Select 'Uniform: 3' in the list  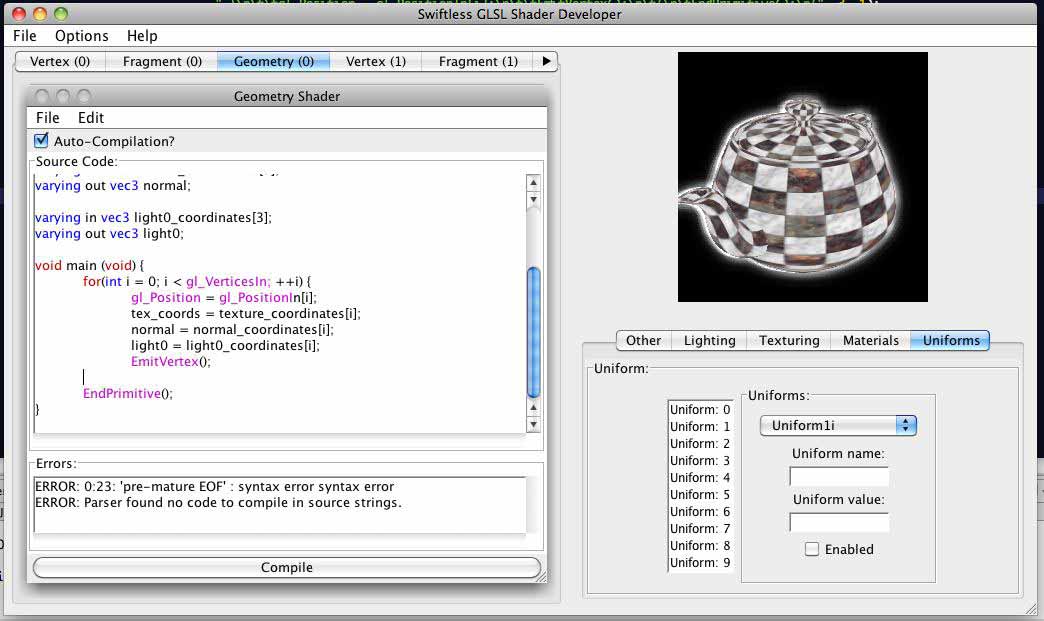(700, 461)
